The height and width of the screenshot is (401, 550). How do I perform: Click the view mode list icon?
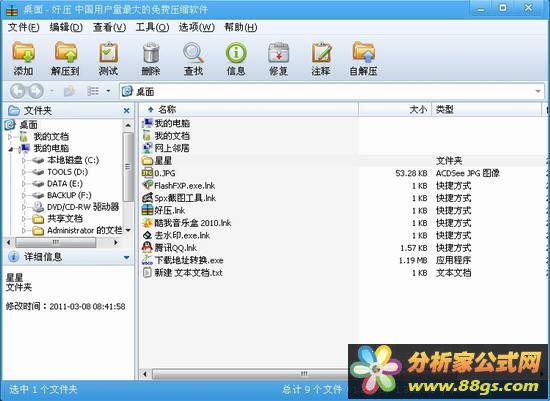point(93,92)
